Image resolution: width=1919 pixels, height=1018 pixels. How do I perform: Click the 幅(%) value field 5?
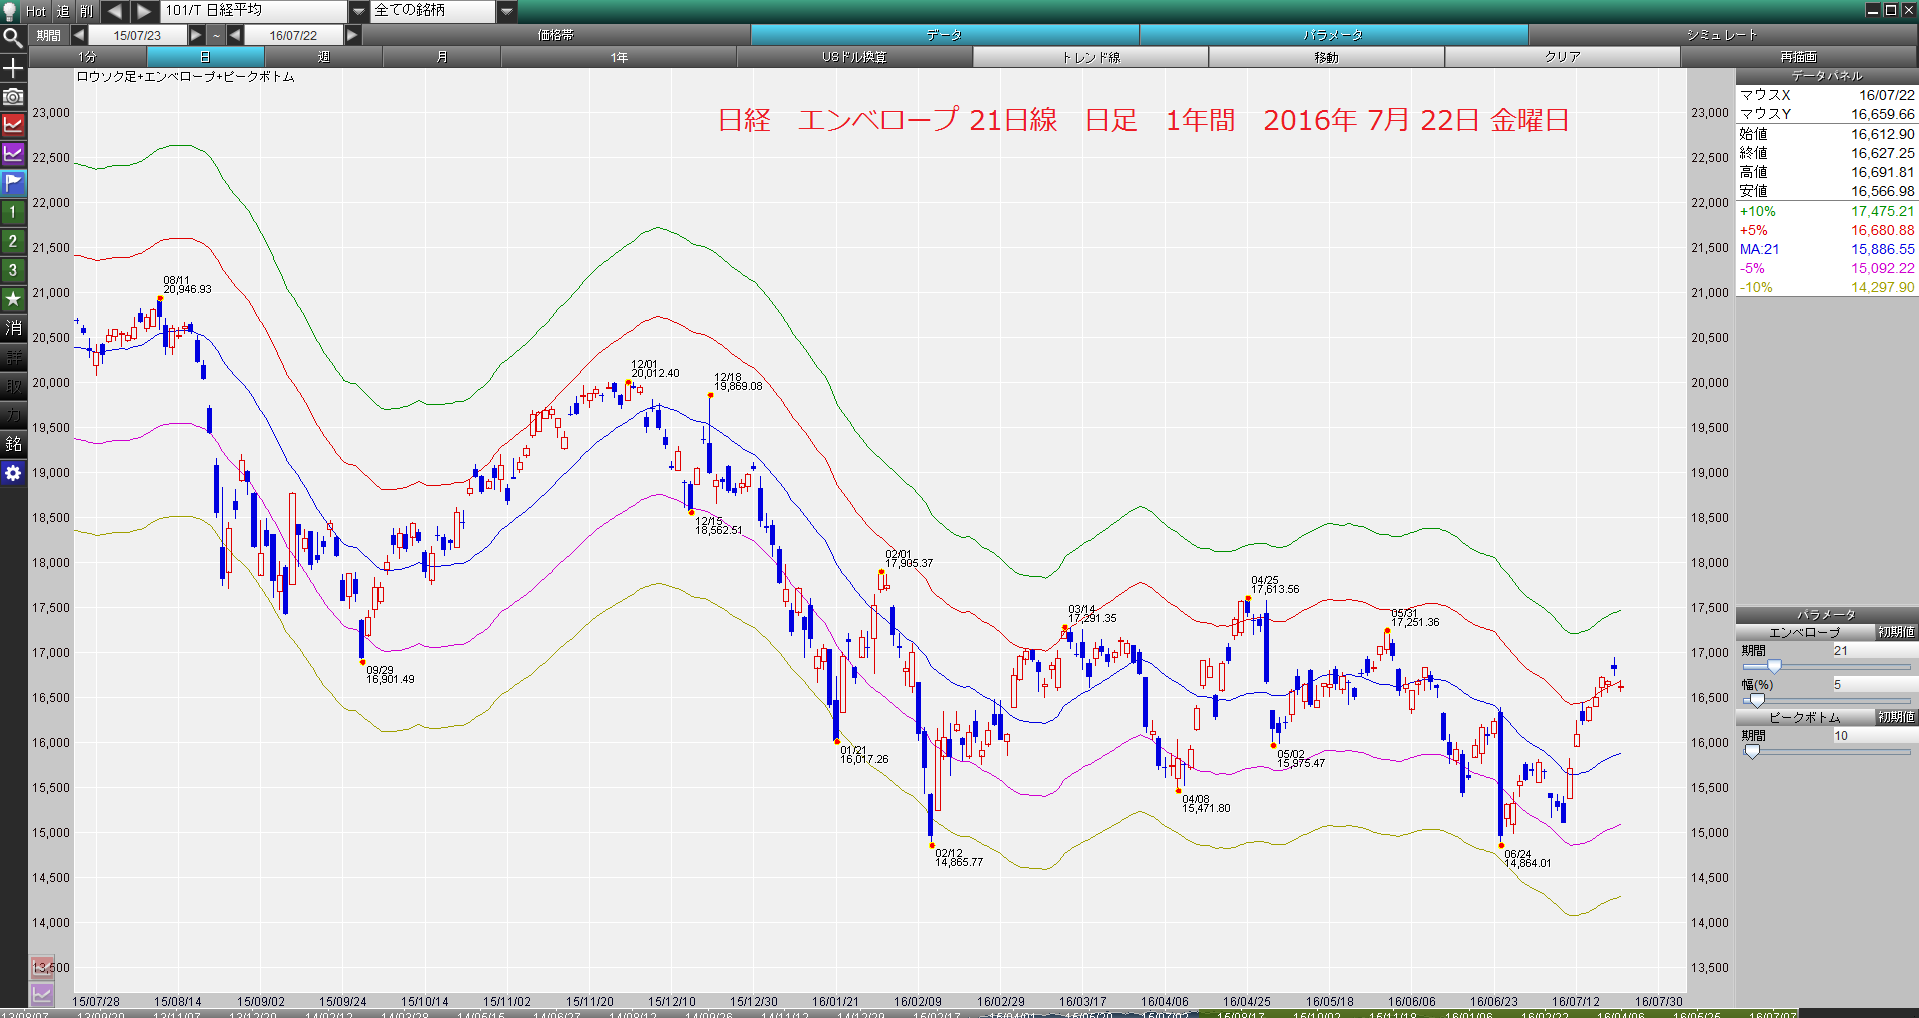coord(1873,685)
